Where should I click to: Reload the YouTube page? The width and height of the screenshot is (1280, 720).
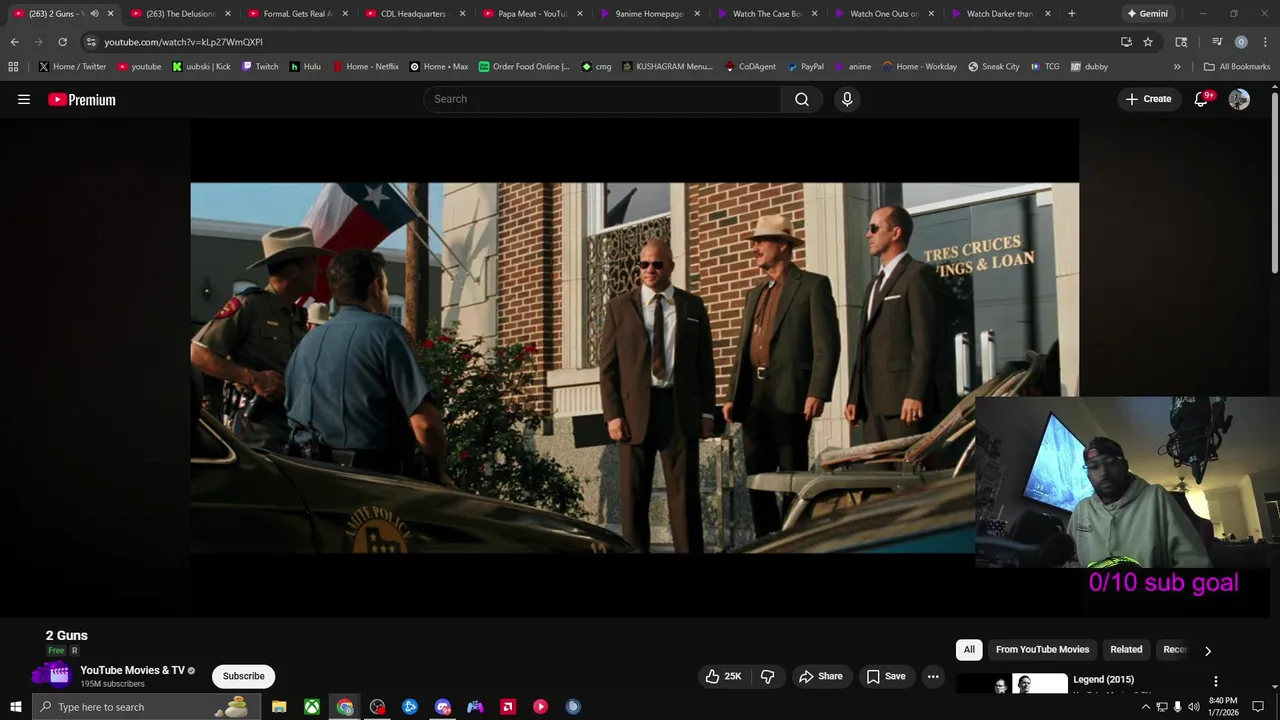pyautogui.click(x=62, y=42)
